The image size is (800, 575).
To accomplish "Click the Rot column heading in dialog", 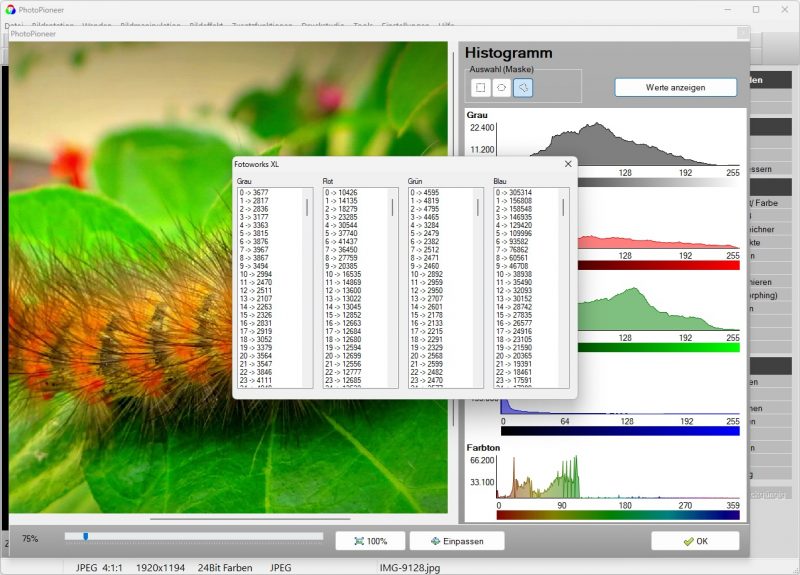I will coord(328,181).
